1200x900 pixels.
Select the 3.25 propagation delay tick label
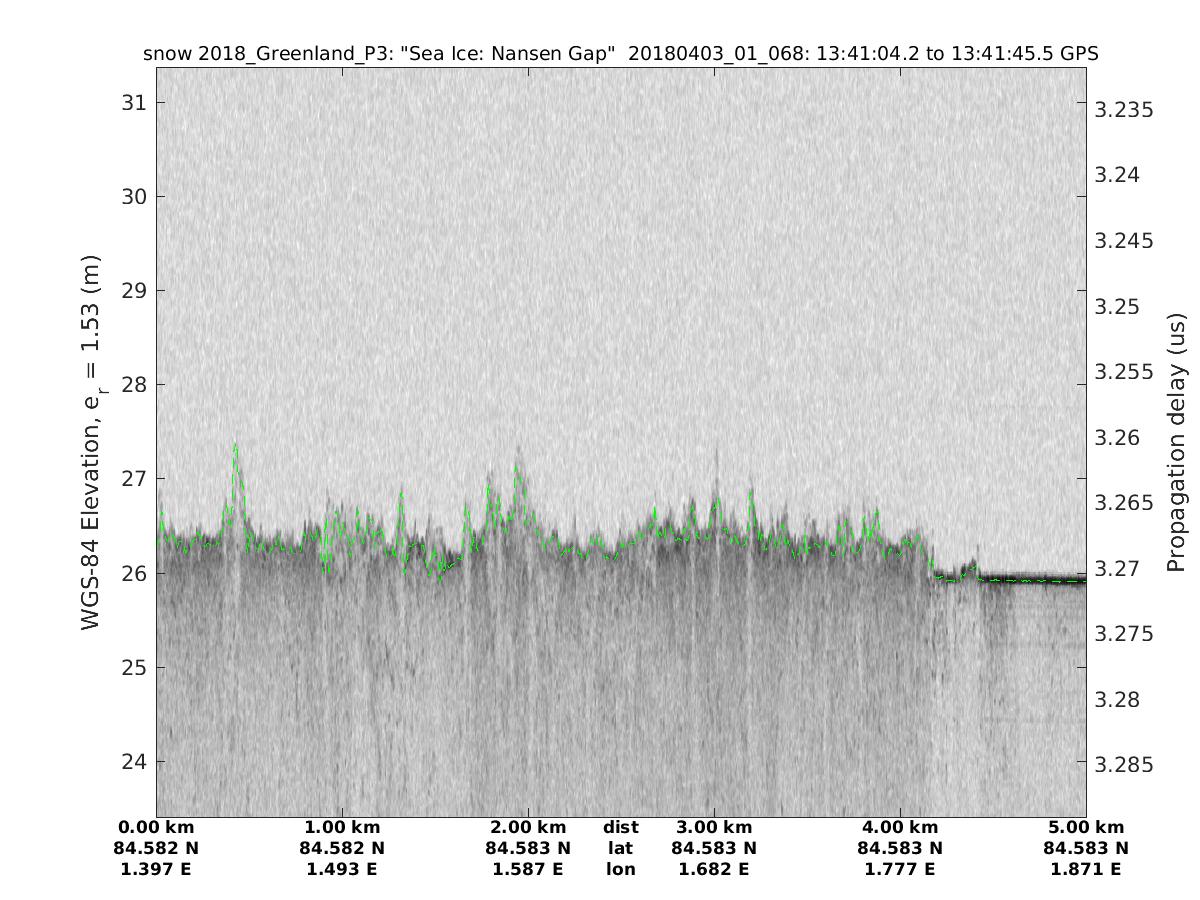coord(1119,306)
